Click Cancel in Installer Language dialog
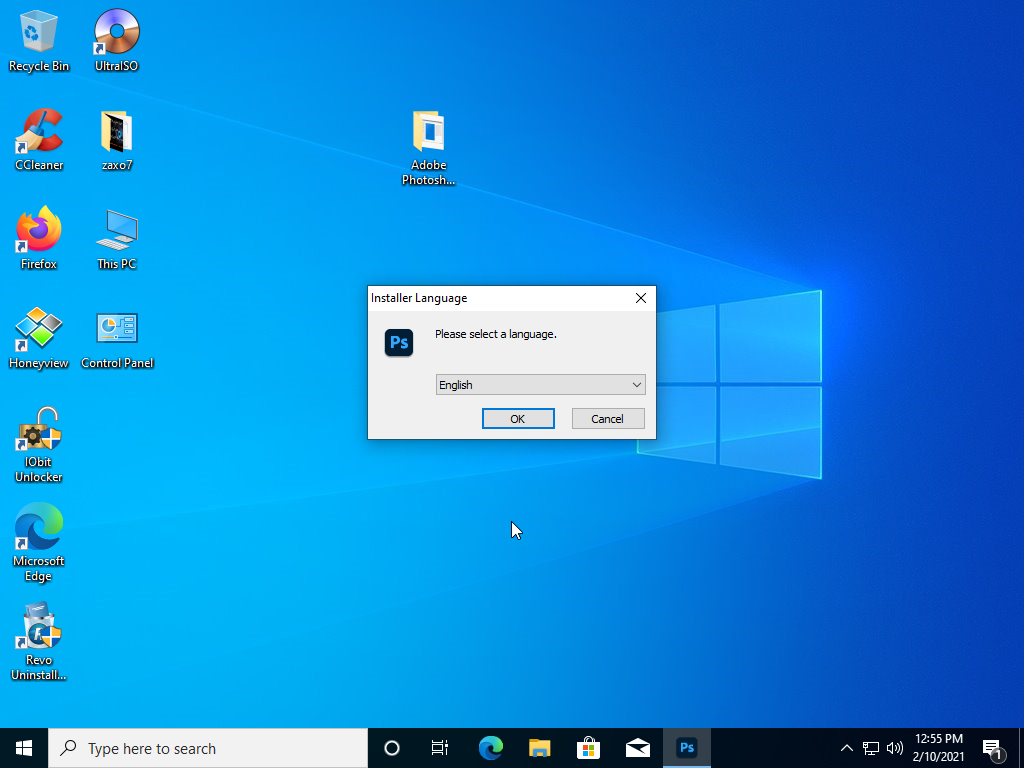This screenshot has height=768, width=1024. [x=608, y=419]
